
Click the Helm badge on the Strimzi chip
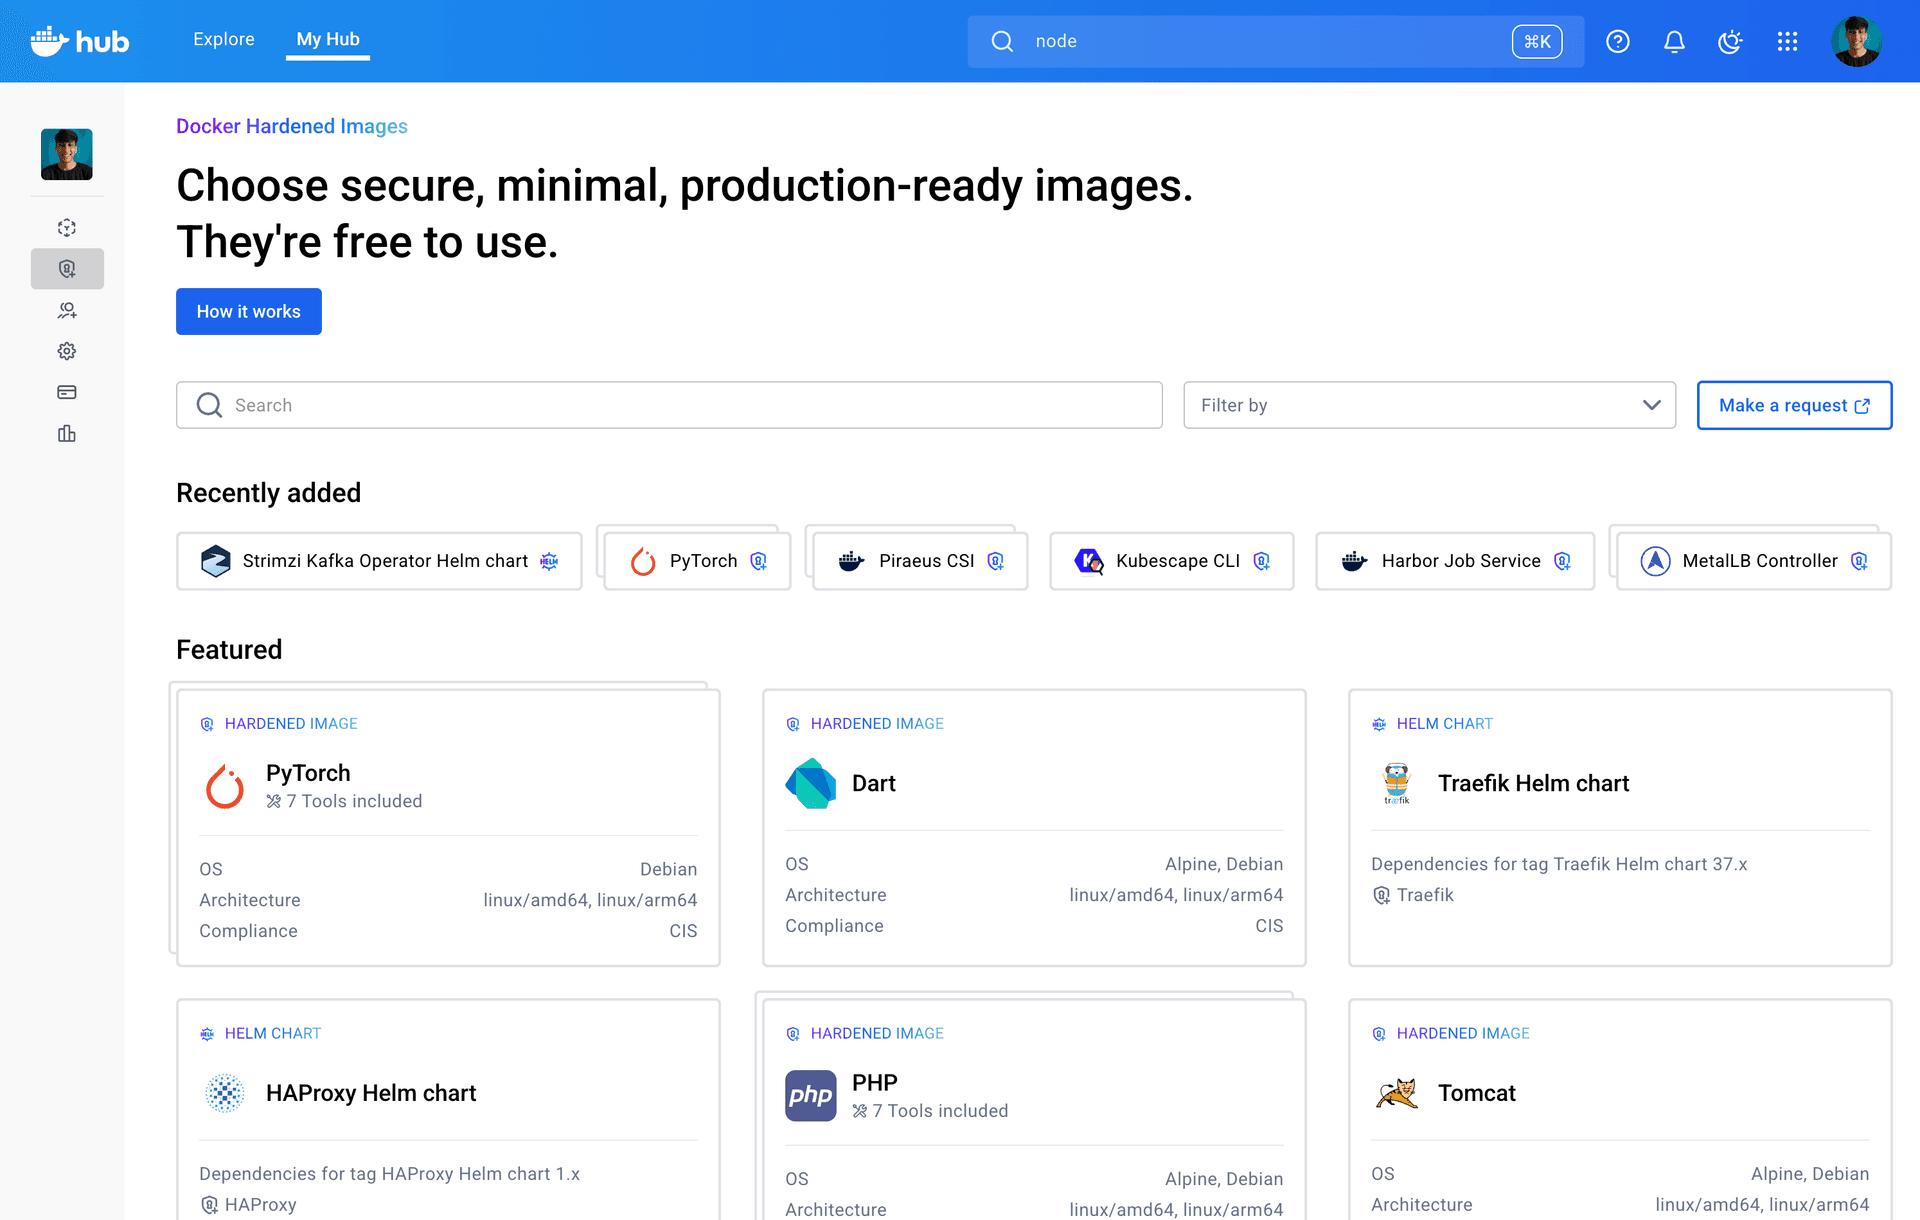point(549,561)
